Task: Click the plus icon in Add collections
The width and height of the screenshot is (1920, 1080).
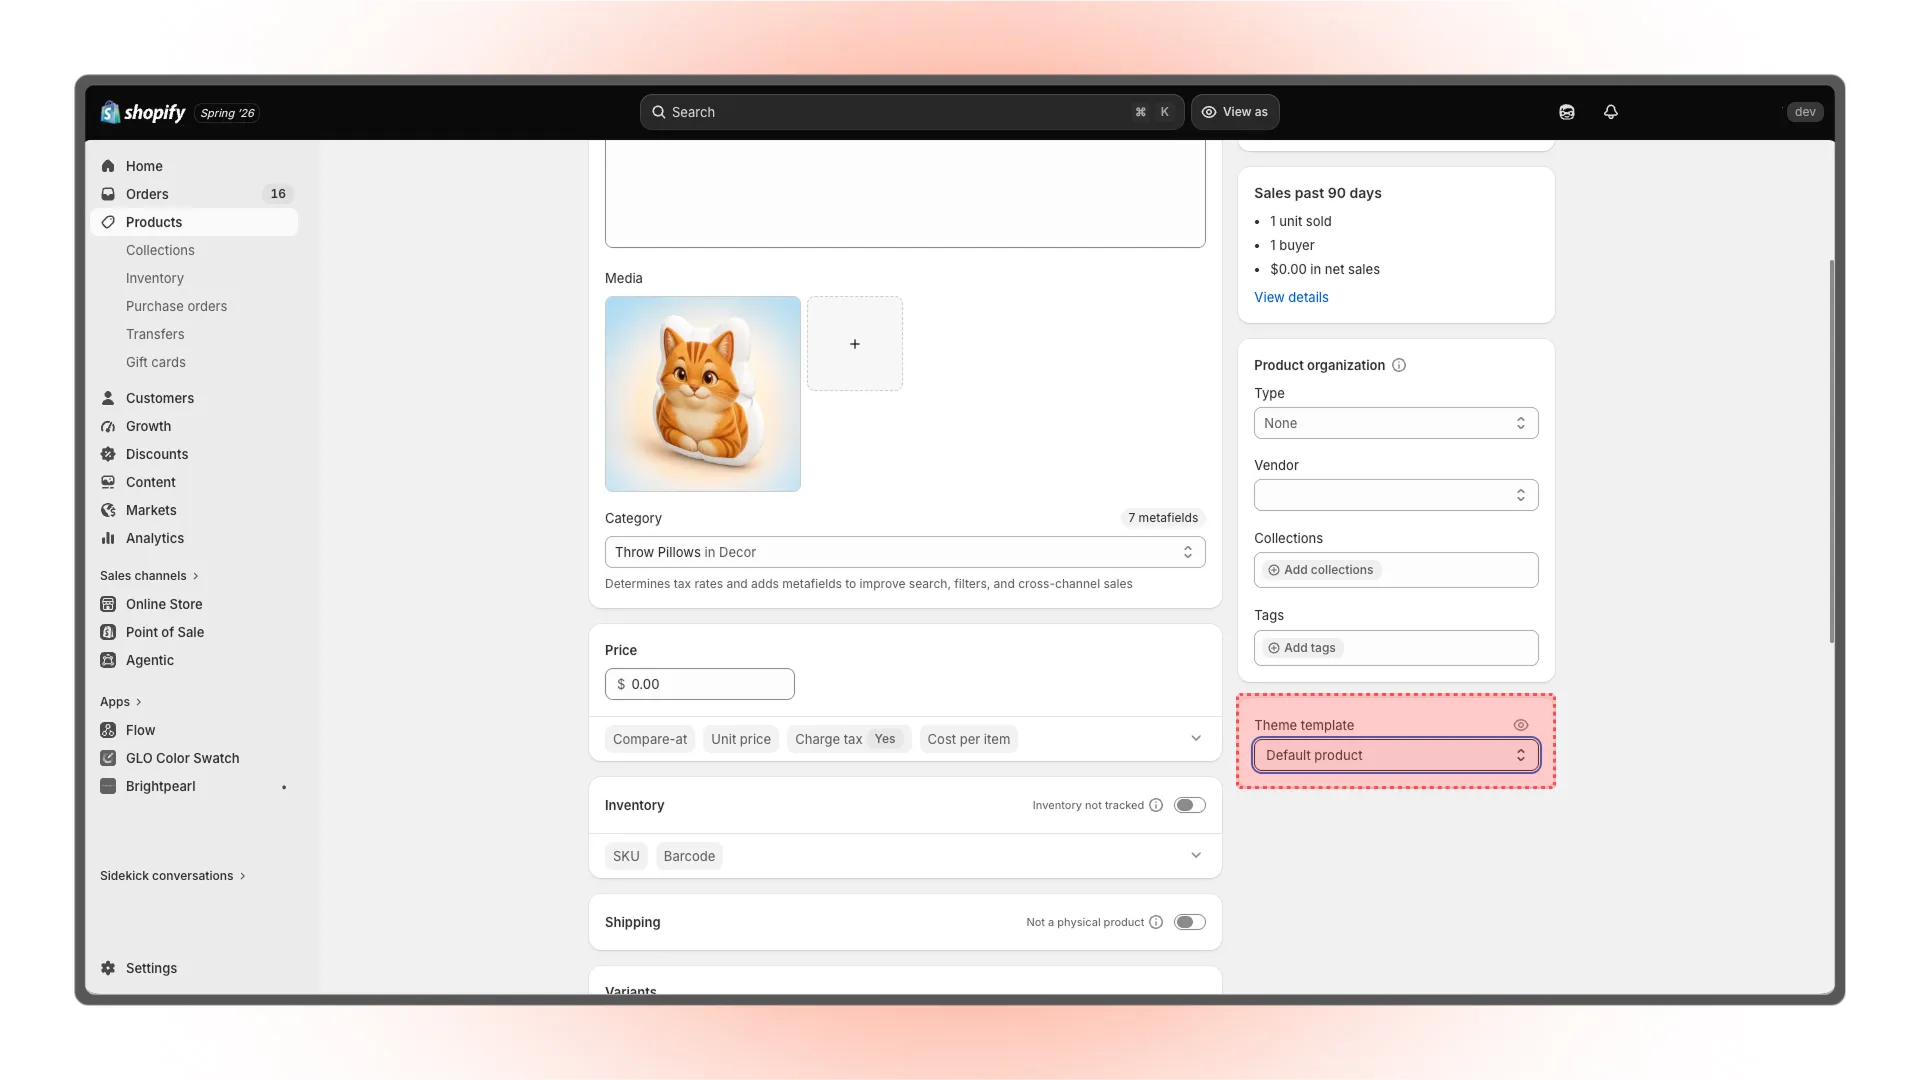Action: pyautogui.click(x=1274, y=570)
